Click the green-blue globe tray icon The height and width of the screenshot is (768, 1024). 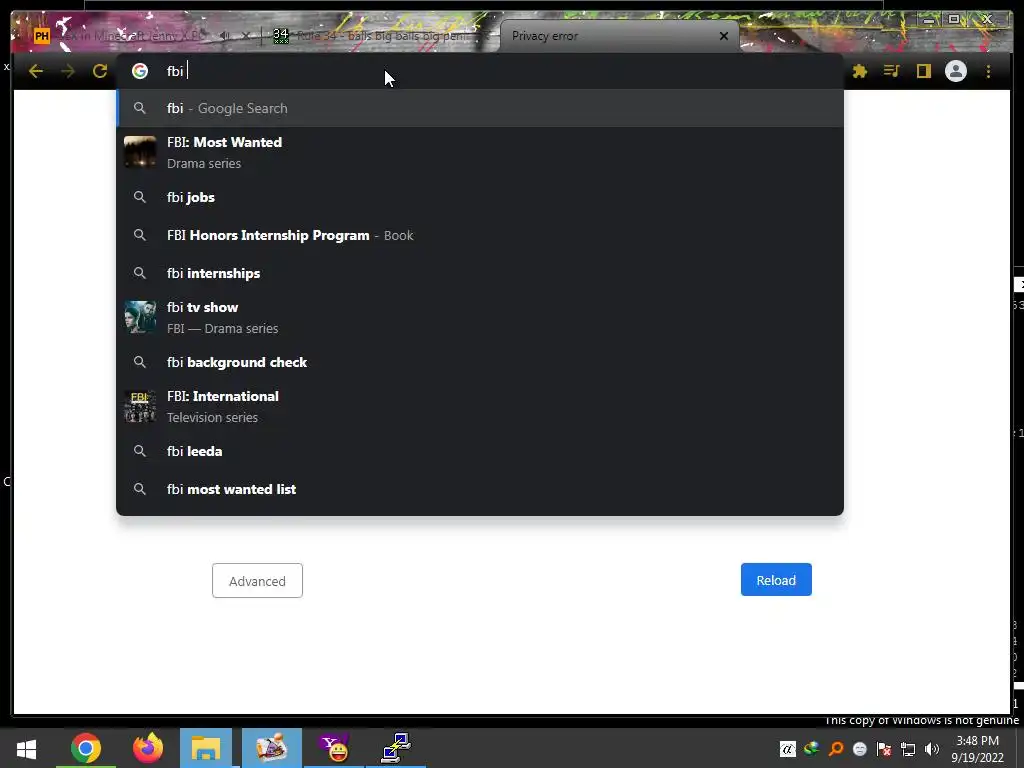tap(812, 749)
